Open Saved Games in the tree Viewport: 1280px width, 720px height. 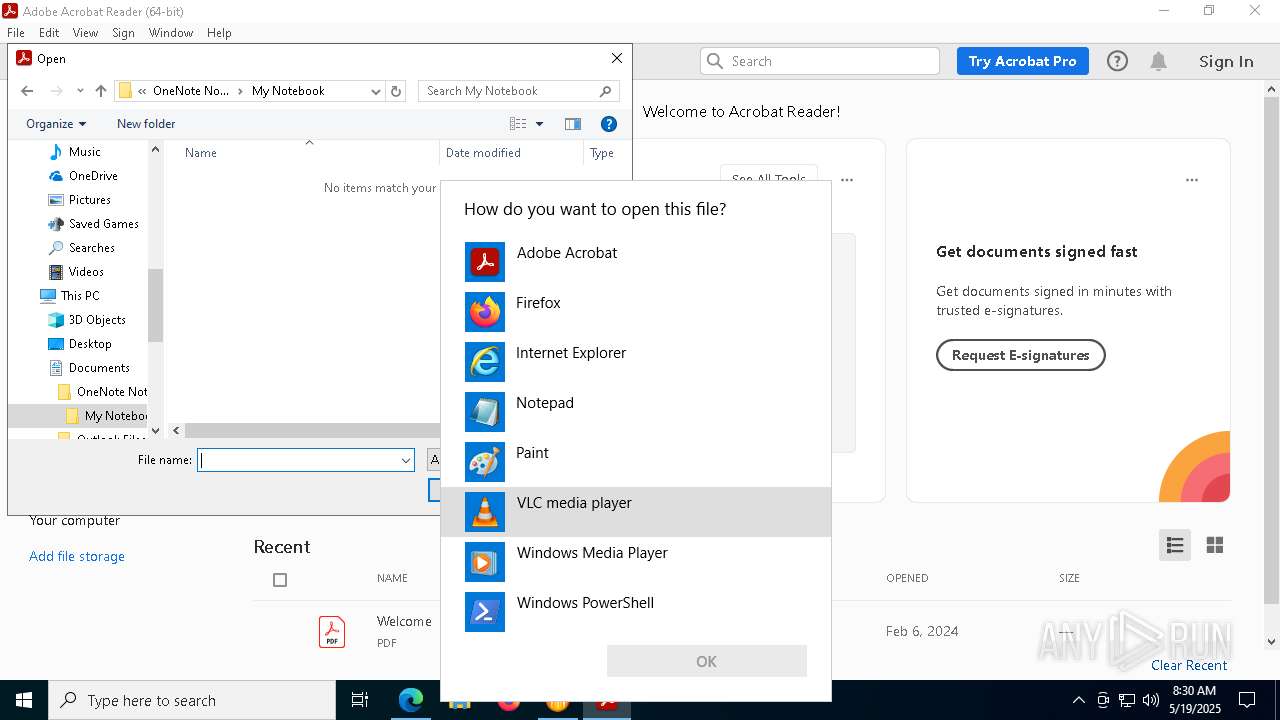103,224
